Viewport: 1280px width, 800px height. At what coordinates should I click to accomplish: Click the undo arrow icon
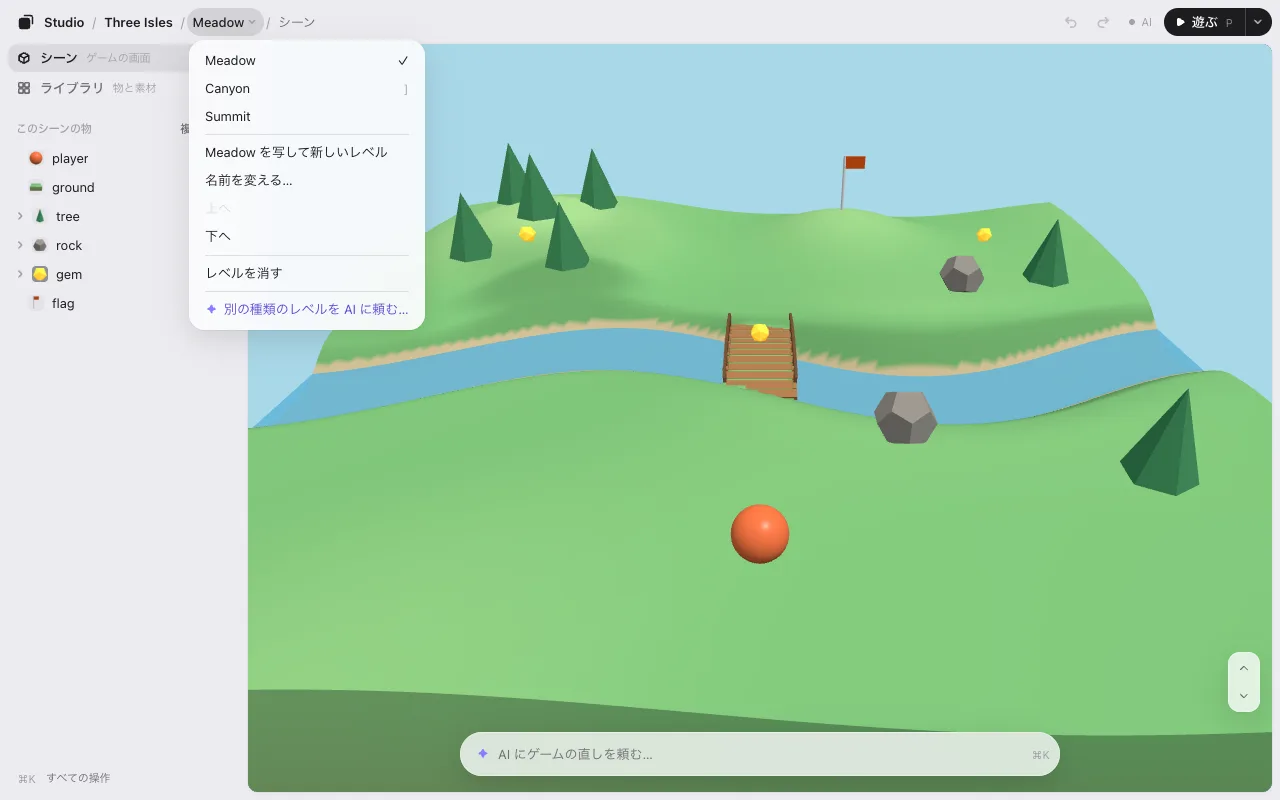click(1071, 22)
